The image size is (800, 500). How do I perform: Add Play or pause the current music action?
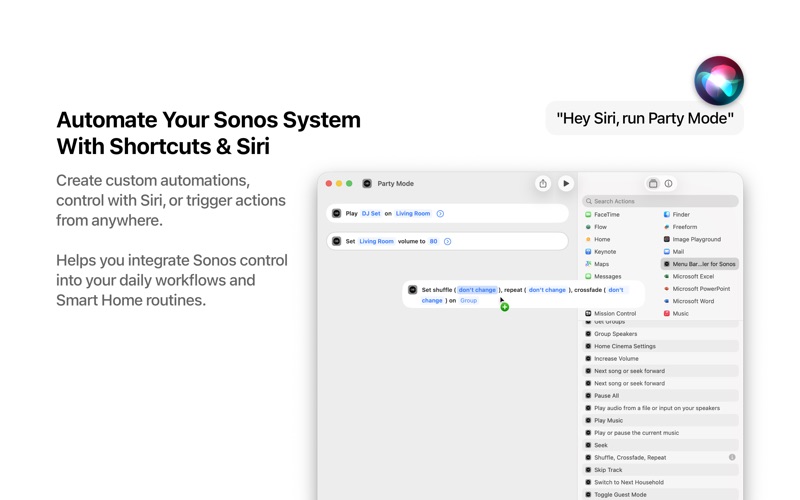click(x=661, y=433)
